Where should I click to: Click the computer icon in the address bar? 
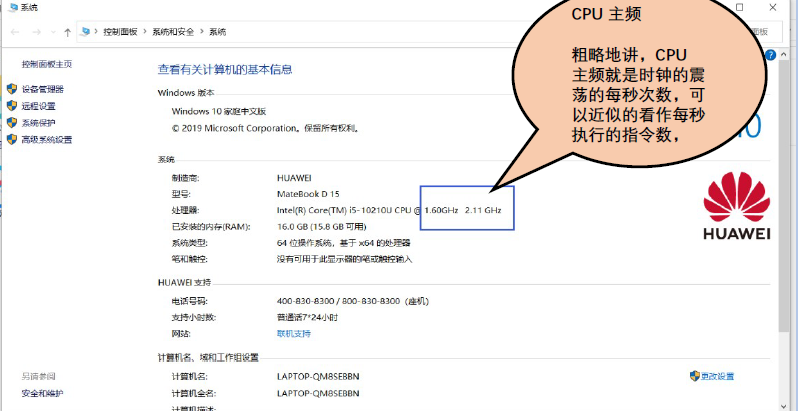click(x=85, y=32)
